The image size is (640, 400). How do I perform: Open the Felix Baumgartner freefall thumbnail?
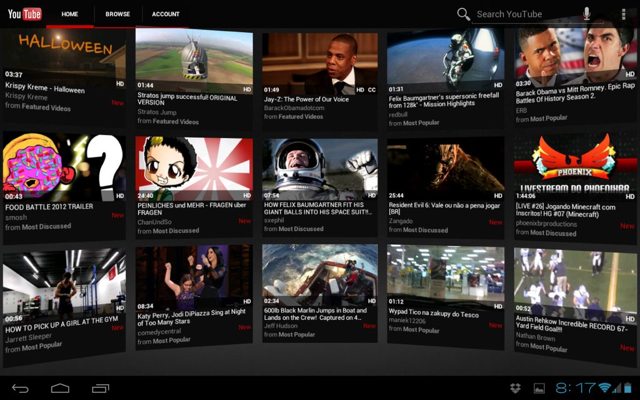(445, 59)
